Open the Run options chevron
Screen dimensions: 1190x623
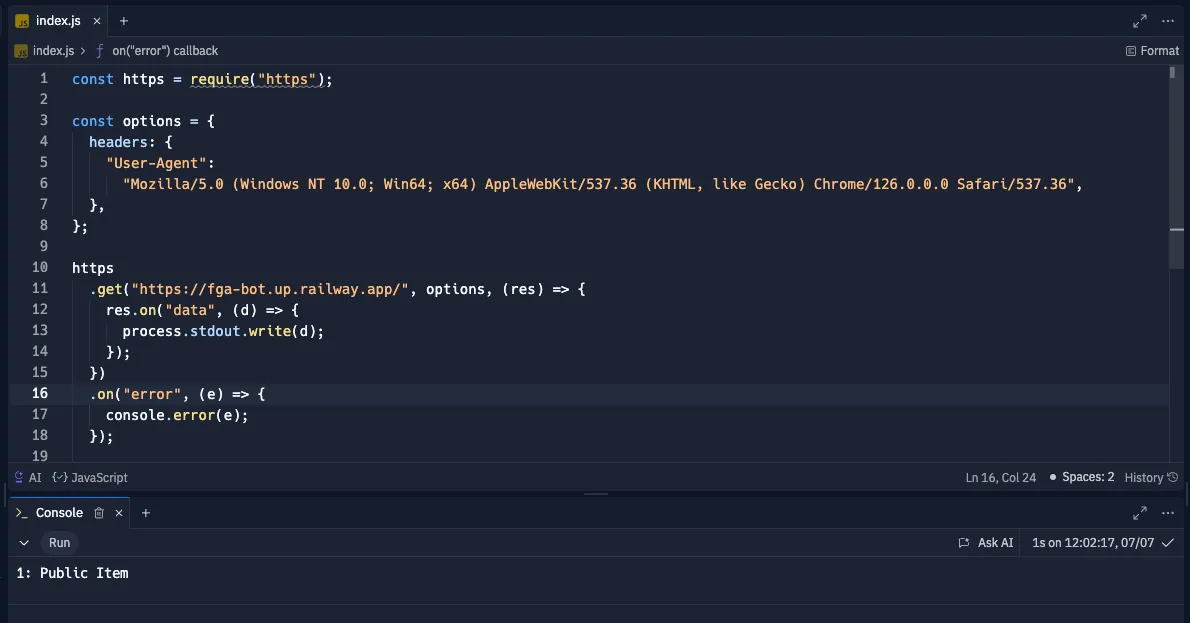coord(24,542)
